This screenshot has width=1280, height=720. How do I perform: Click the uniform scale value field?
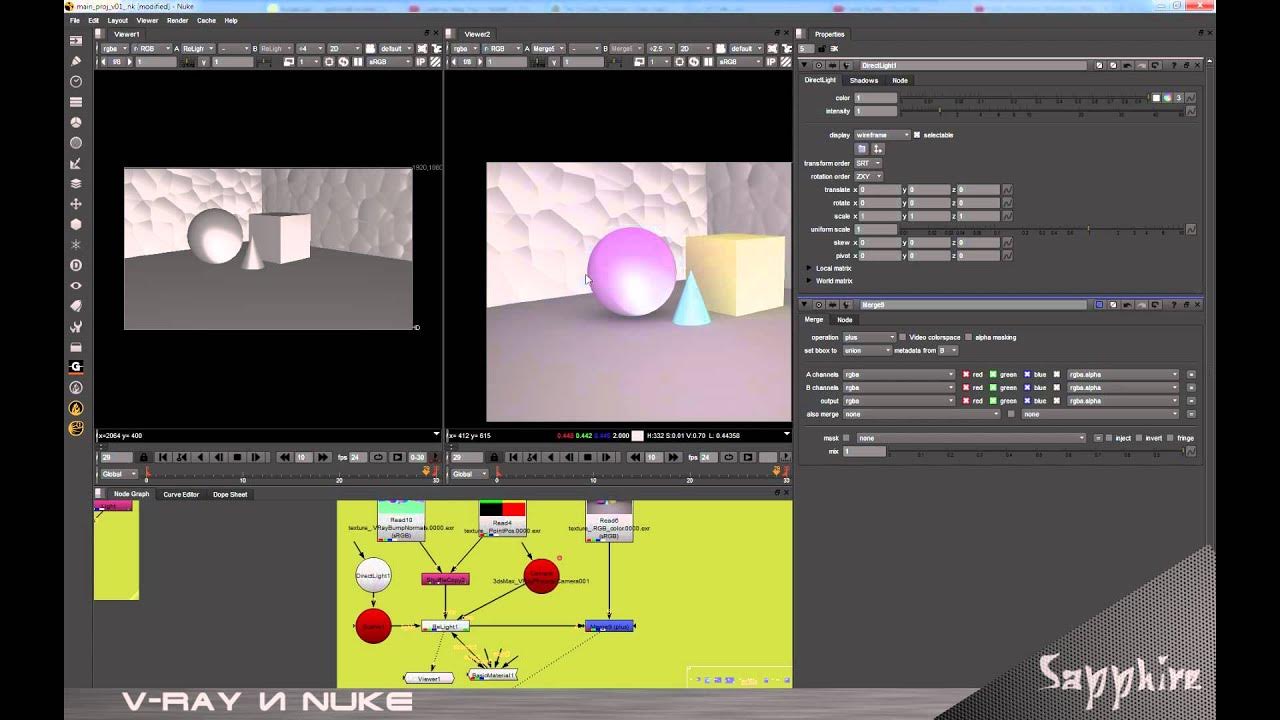coord(876,229)
